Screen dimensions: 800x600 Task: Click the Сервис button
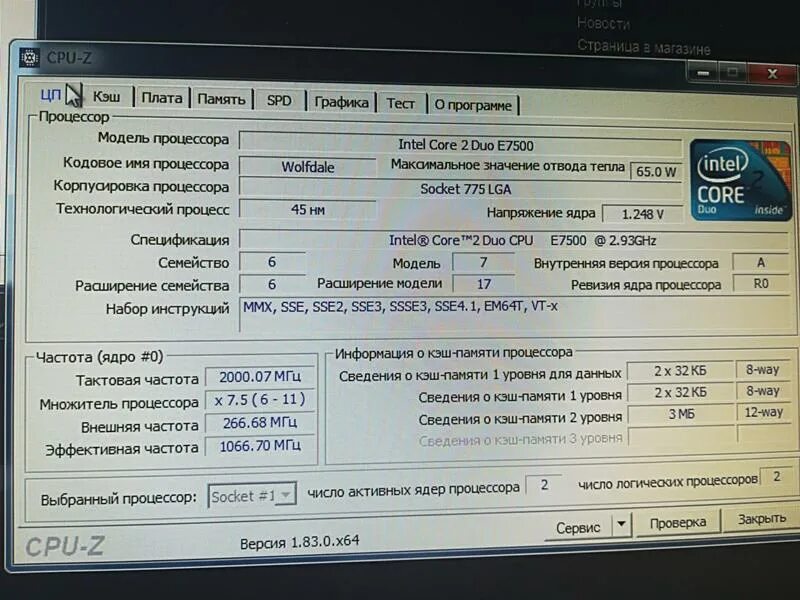(x=578, y=528)
